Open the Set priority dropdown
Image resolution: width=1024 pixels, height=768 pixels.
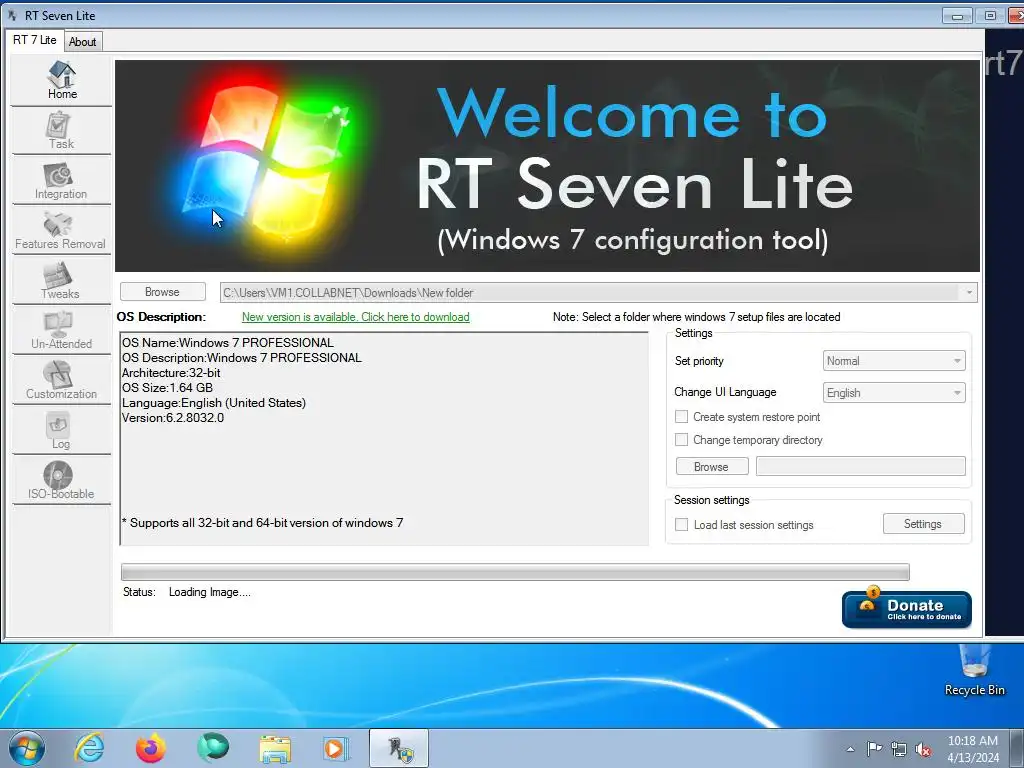coord(893,360)
